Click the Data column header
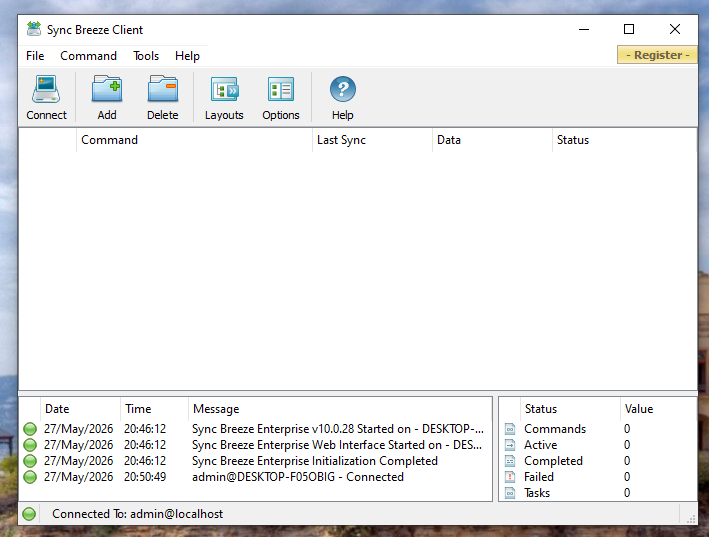 492,140
